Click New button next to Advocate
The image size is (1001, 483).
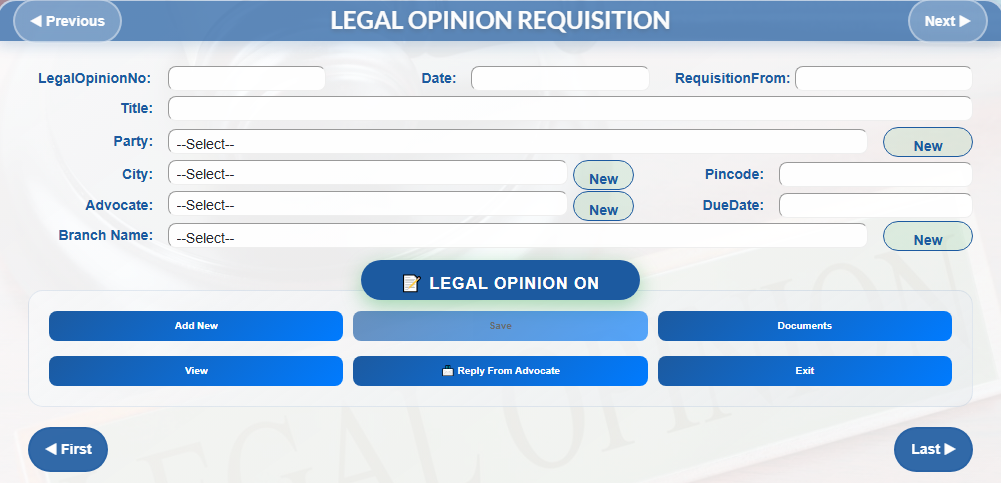[603, 208]
